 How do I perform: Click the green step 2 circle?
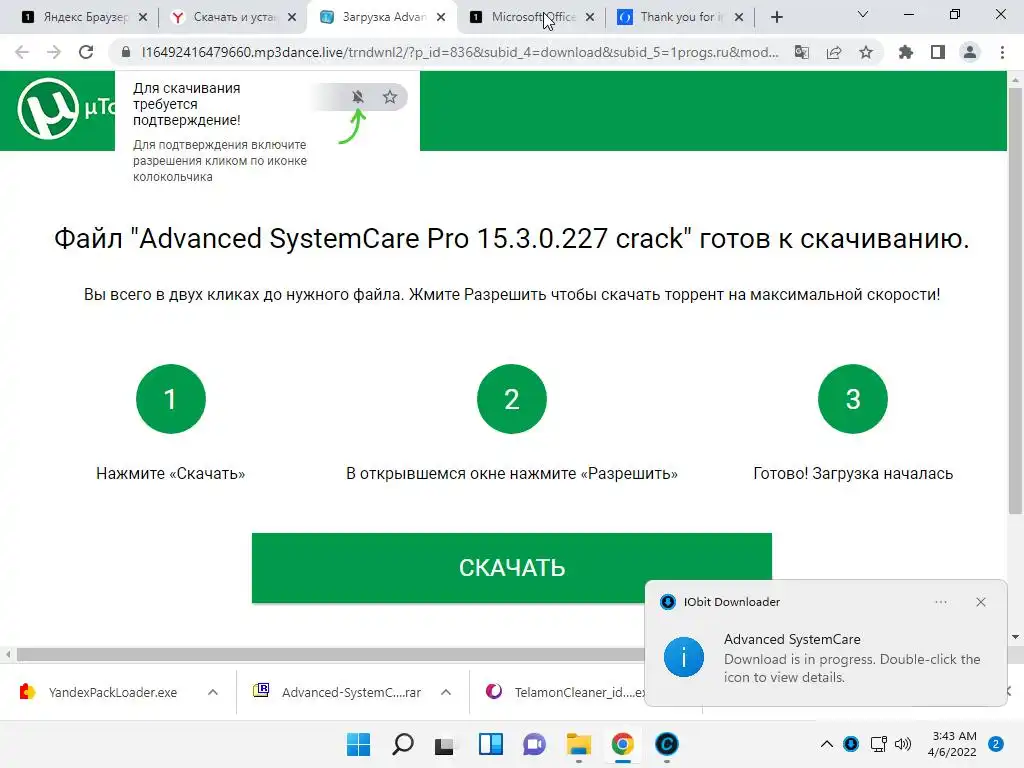(512, 399)
